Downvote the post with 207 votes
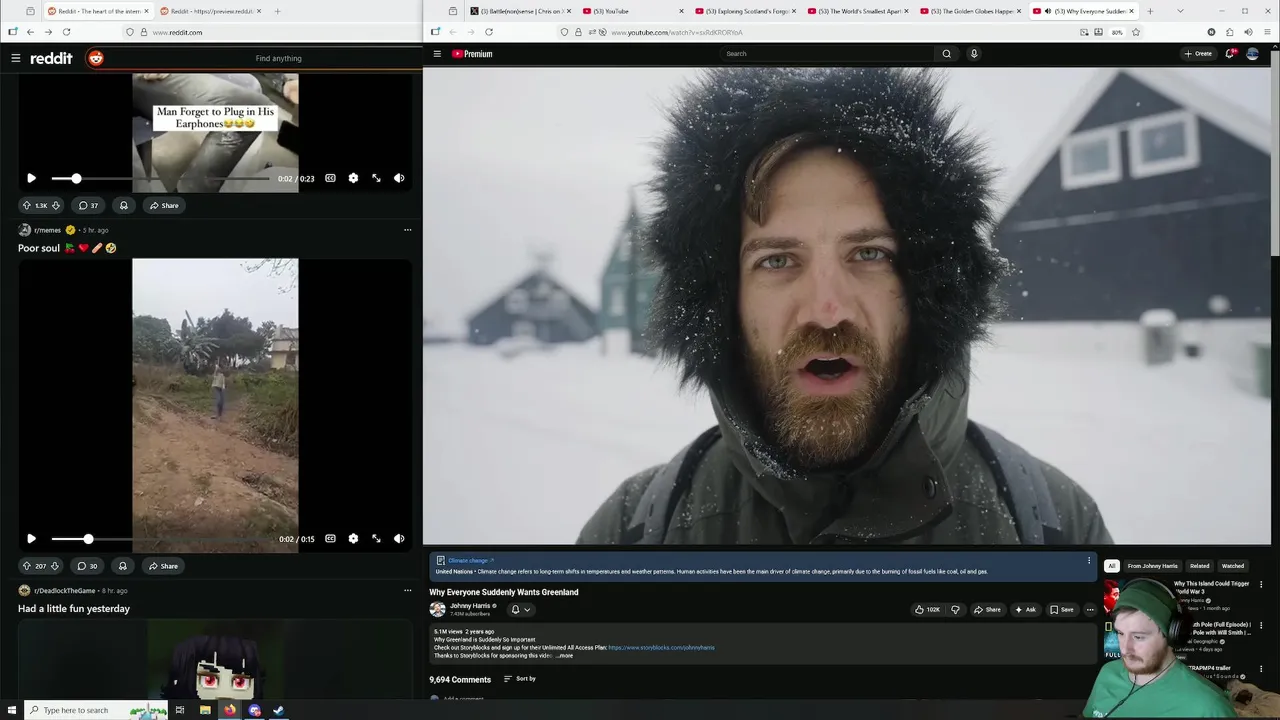This screenshot has width=1280, height=720. click(55, 566)
